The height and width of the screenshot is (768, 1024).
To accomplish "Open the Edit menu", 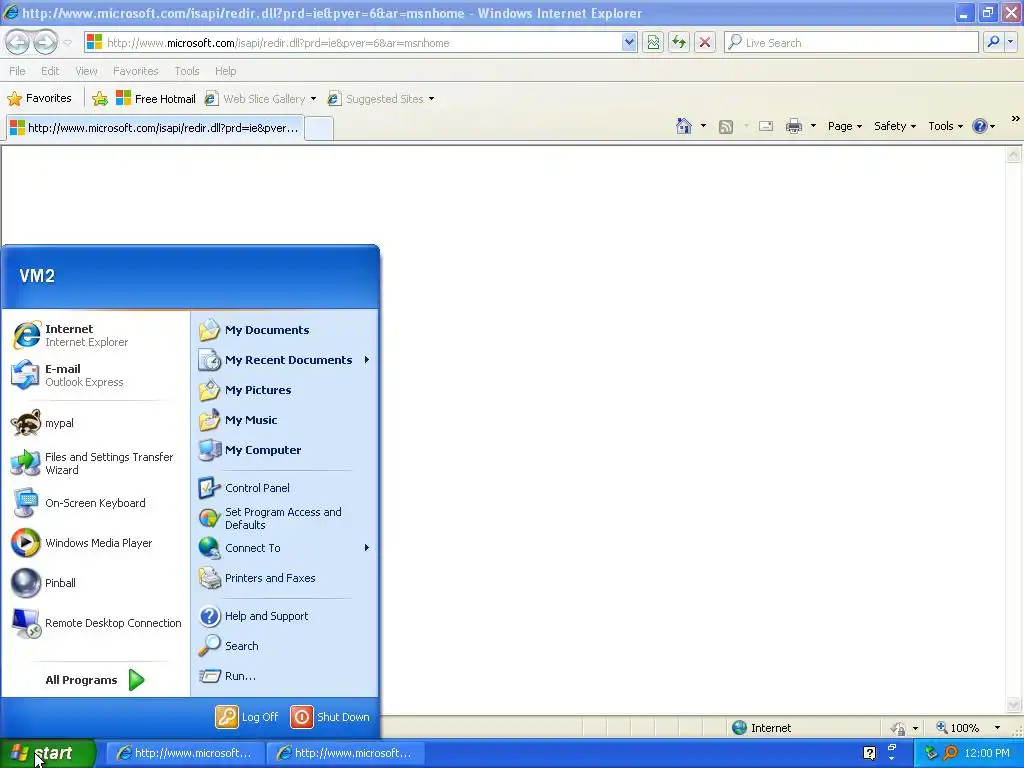I will [x=50, y=71].
